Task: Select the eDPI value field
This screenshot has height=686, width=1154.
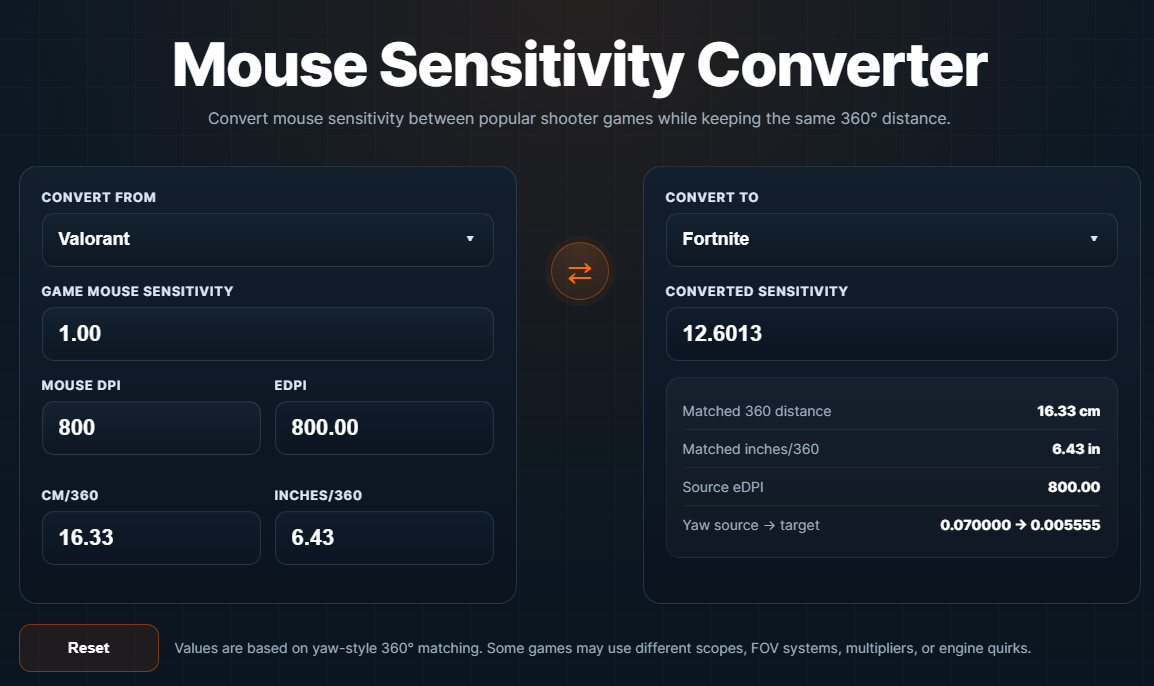Action: point(384,428)
